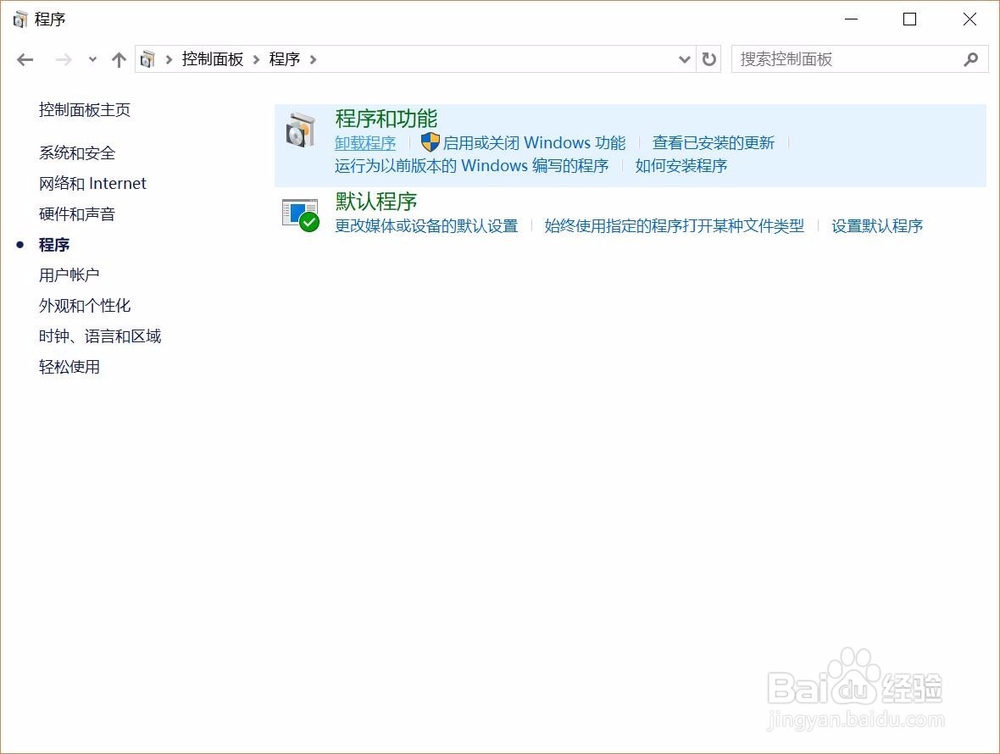Click the search magnifier icon

[971, 60]
